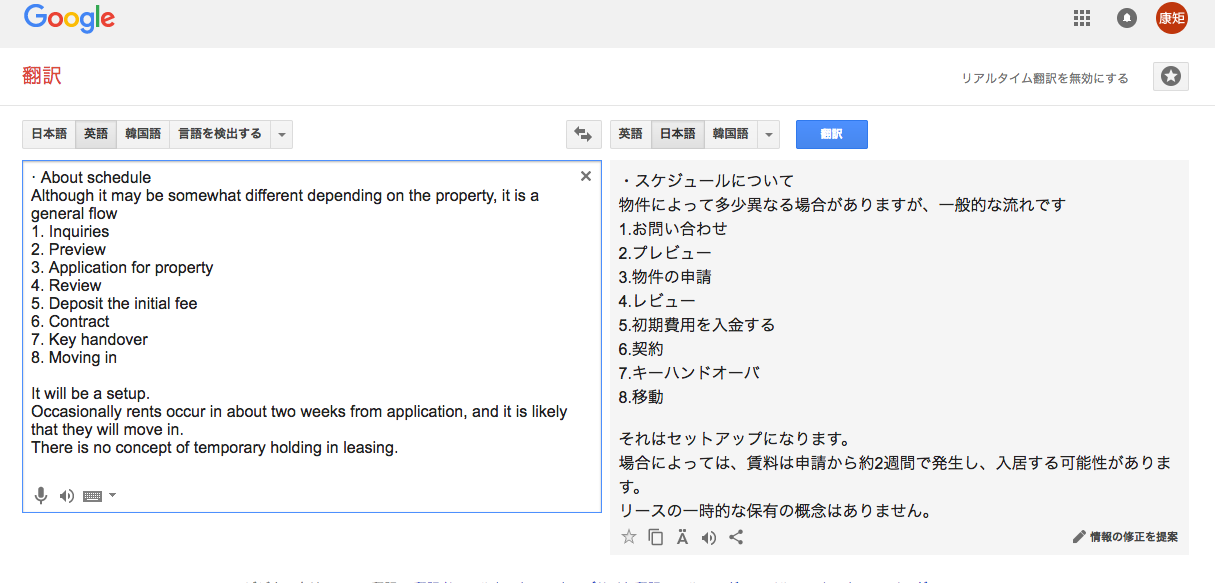The width and height of the screenshot is (1215, 583).
Task: Click the red 翻訳 page title
Action: [42, 77]
